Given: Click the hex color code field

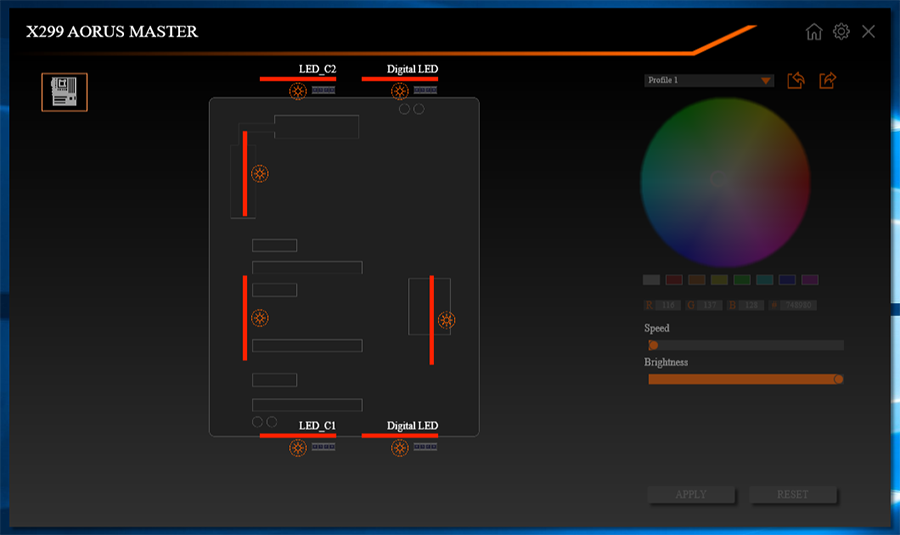Looking at the screenshot, I should [x=798, y=305].
